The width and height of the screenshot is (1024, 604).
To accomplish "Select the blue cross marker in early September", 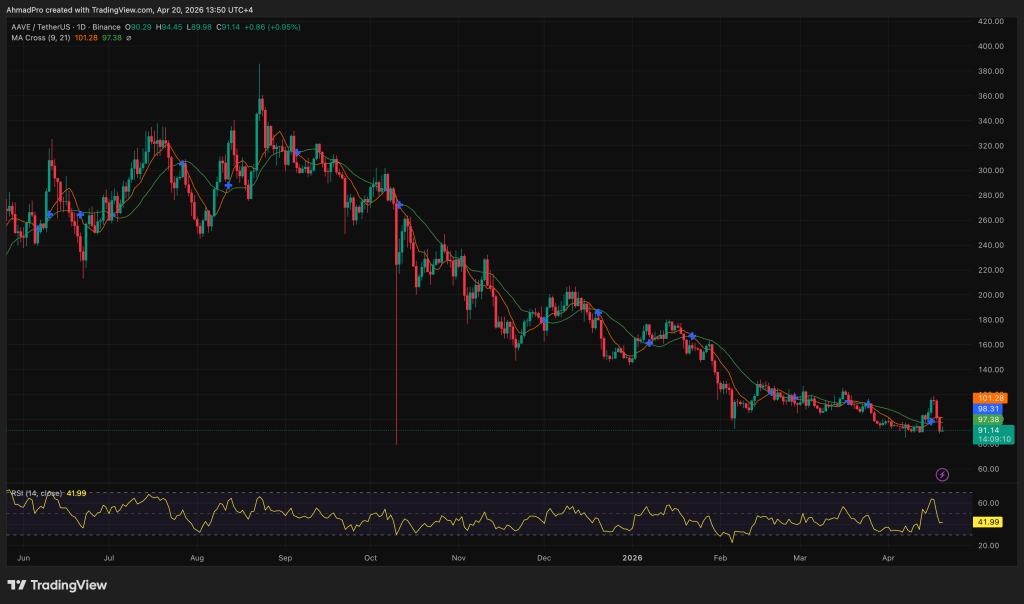I will click(x=296, y=152).
